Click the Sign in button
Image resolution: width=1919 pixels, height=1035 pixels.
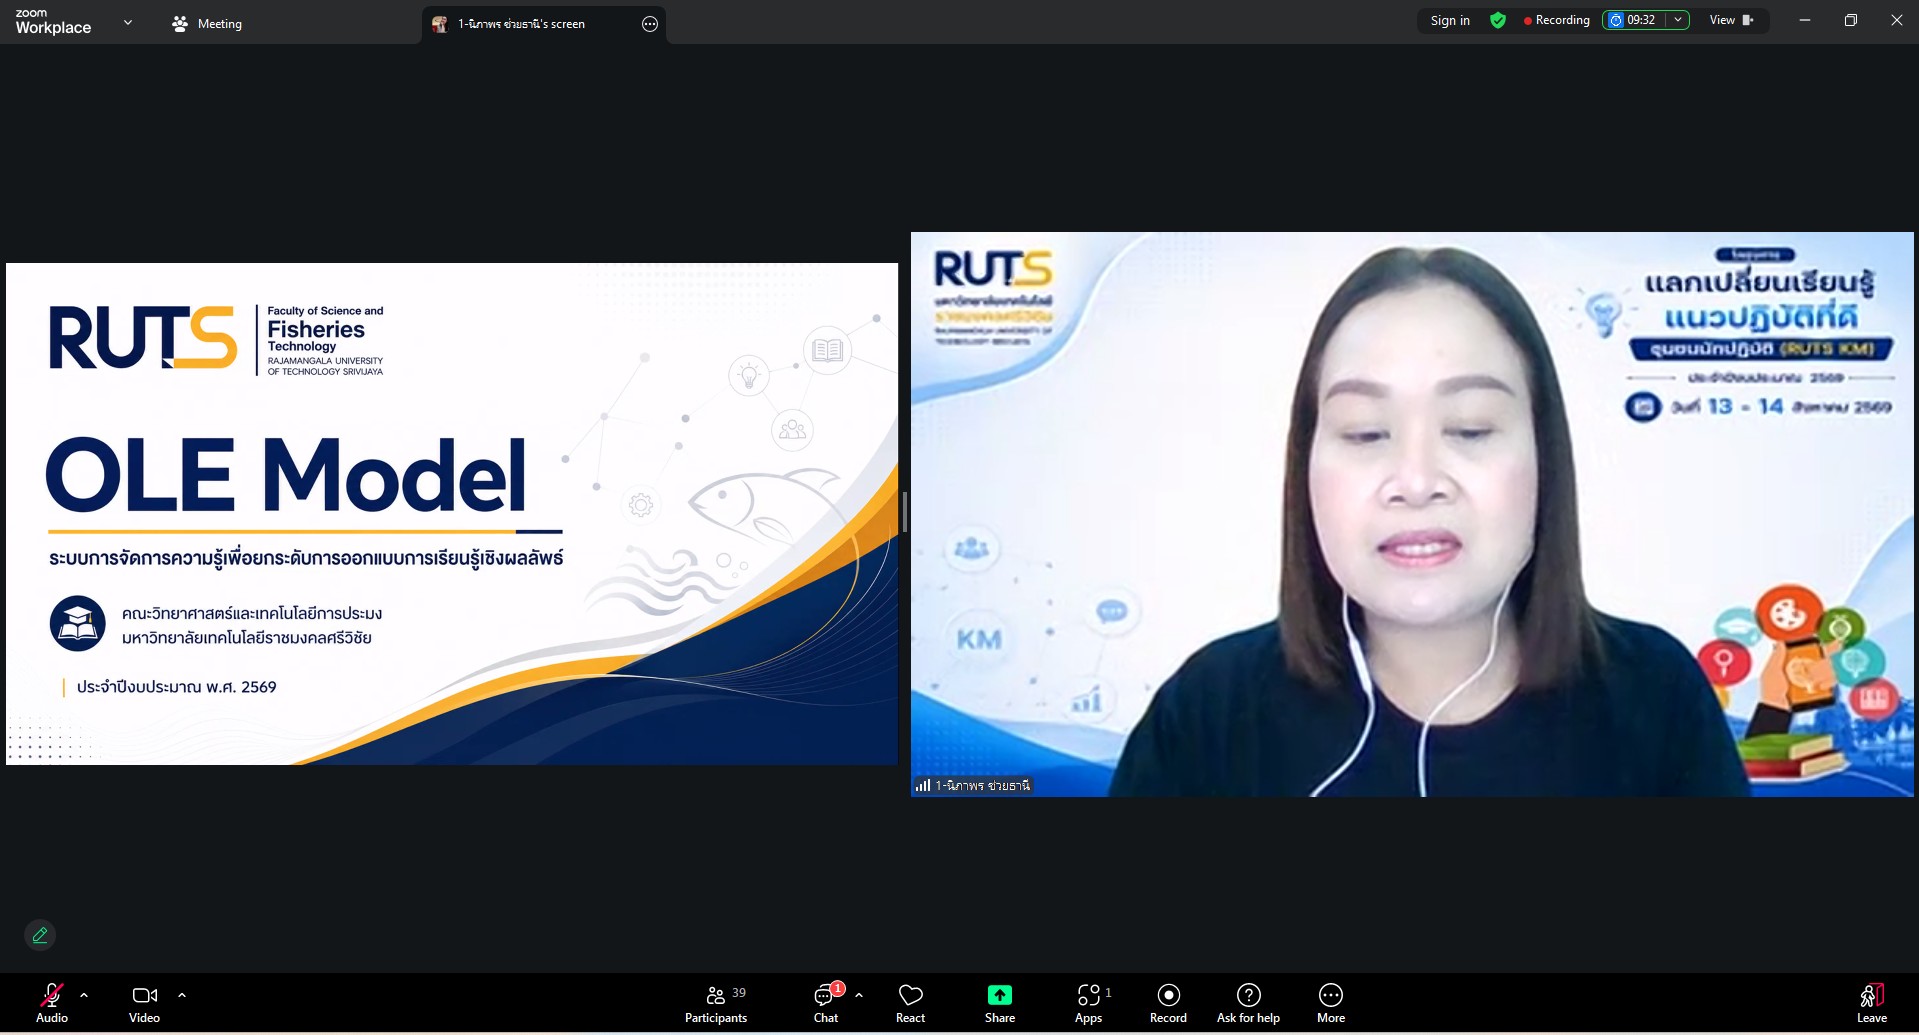[x=1450, y=20]
